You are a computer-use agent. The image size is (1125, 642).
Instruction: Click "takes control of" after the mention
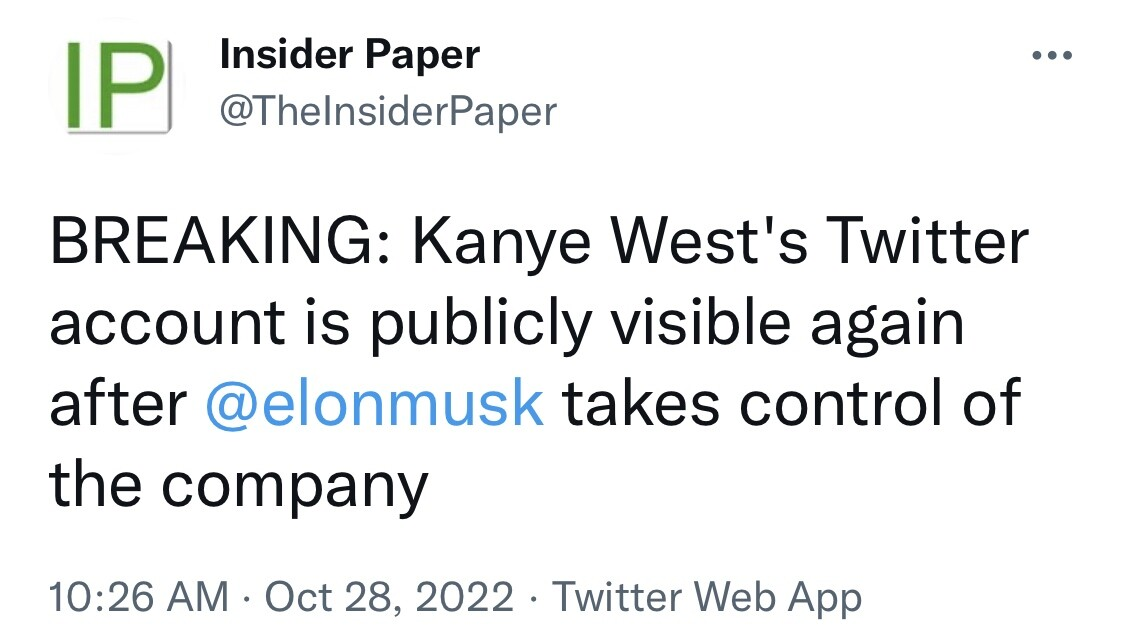790,403
